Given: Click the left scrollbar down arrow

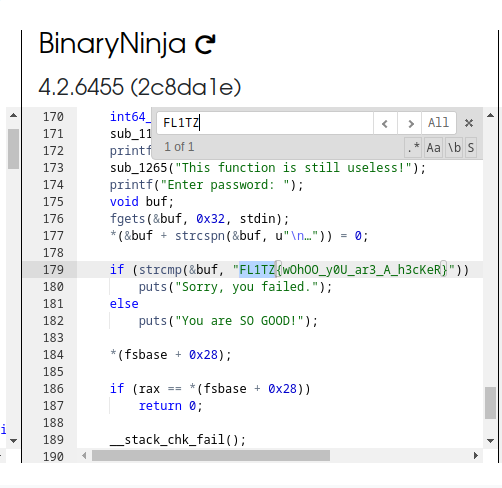Looking at the screenshot, I should pos(13,441).
